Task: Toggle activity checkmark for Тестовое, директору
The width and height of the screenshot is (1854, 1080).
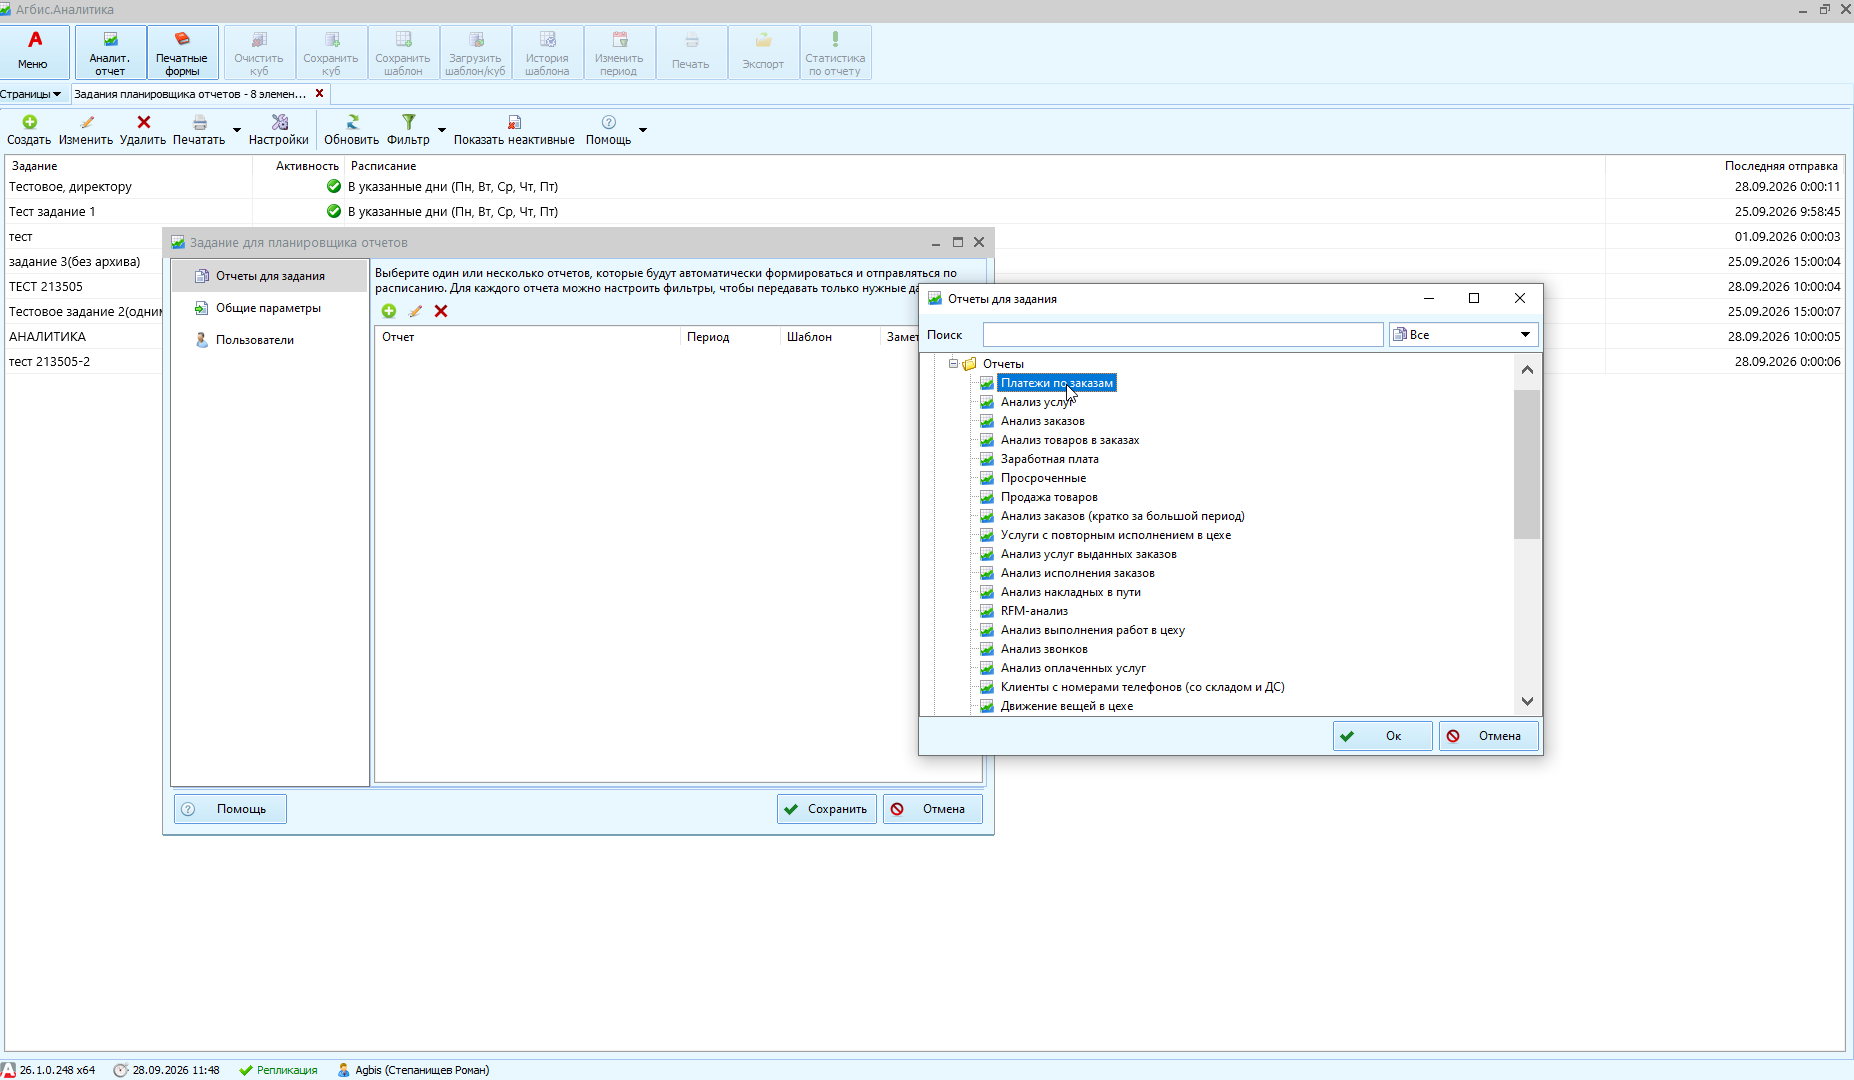Action: pyautogui.click(x=334, y=186)
